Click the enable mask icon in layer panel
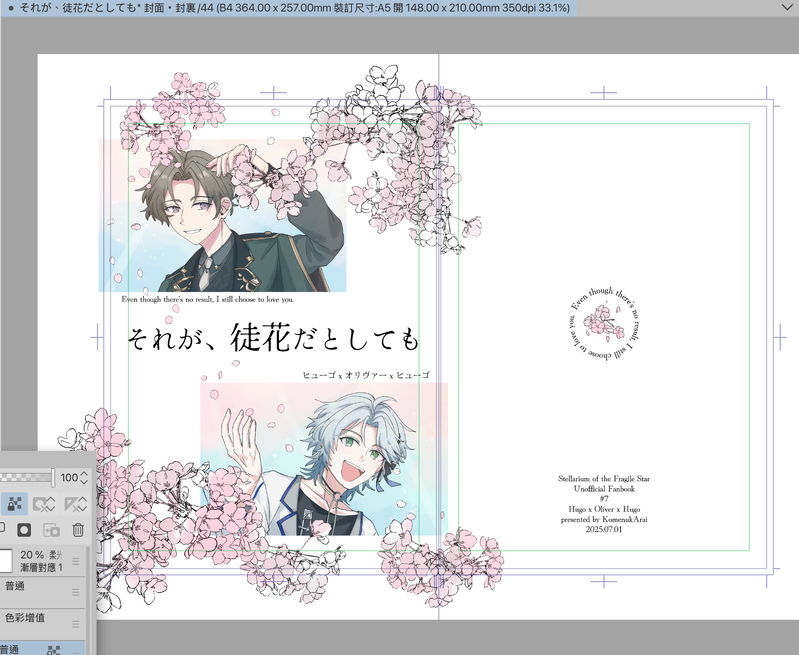Screen dimensions: 799x655 (x=40, y=504)
